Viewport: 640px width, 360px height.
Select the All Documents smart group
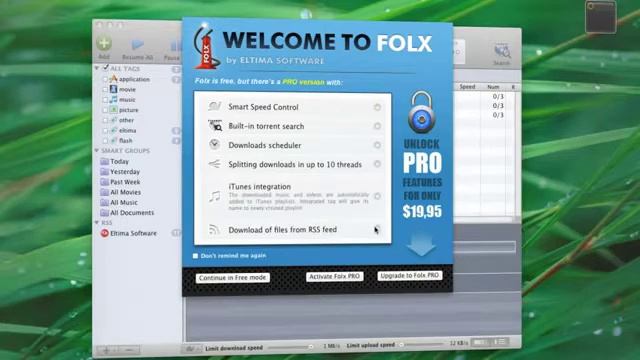[132, 212]
